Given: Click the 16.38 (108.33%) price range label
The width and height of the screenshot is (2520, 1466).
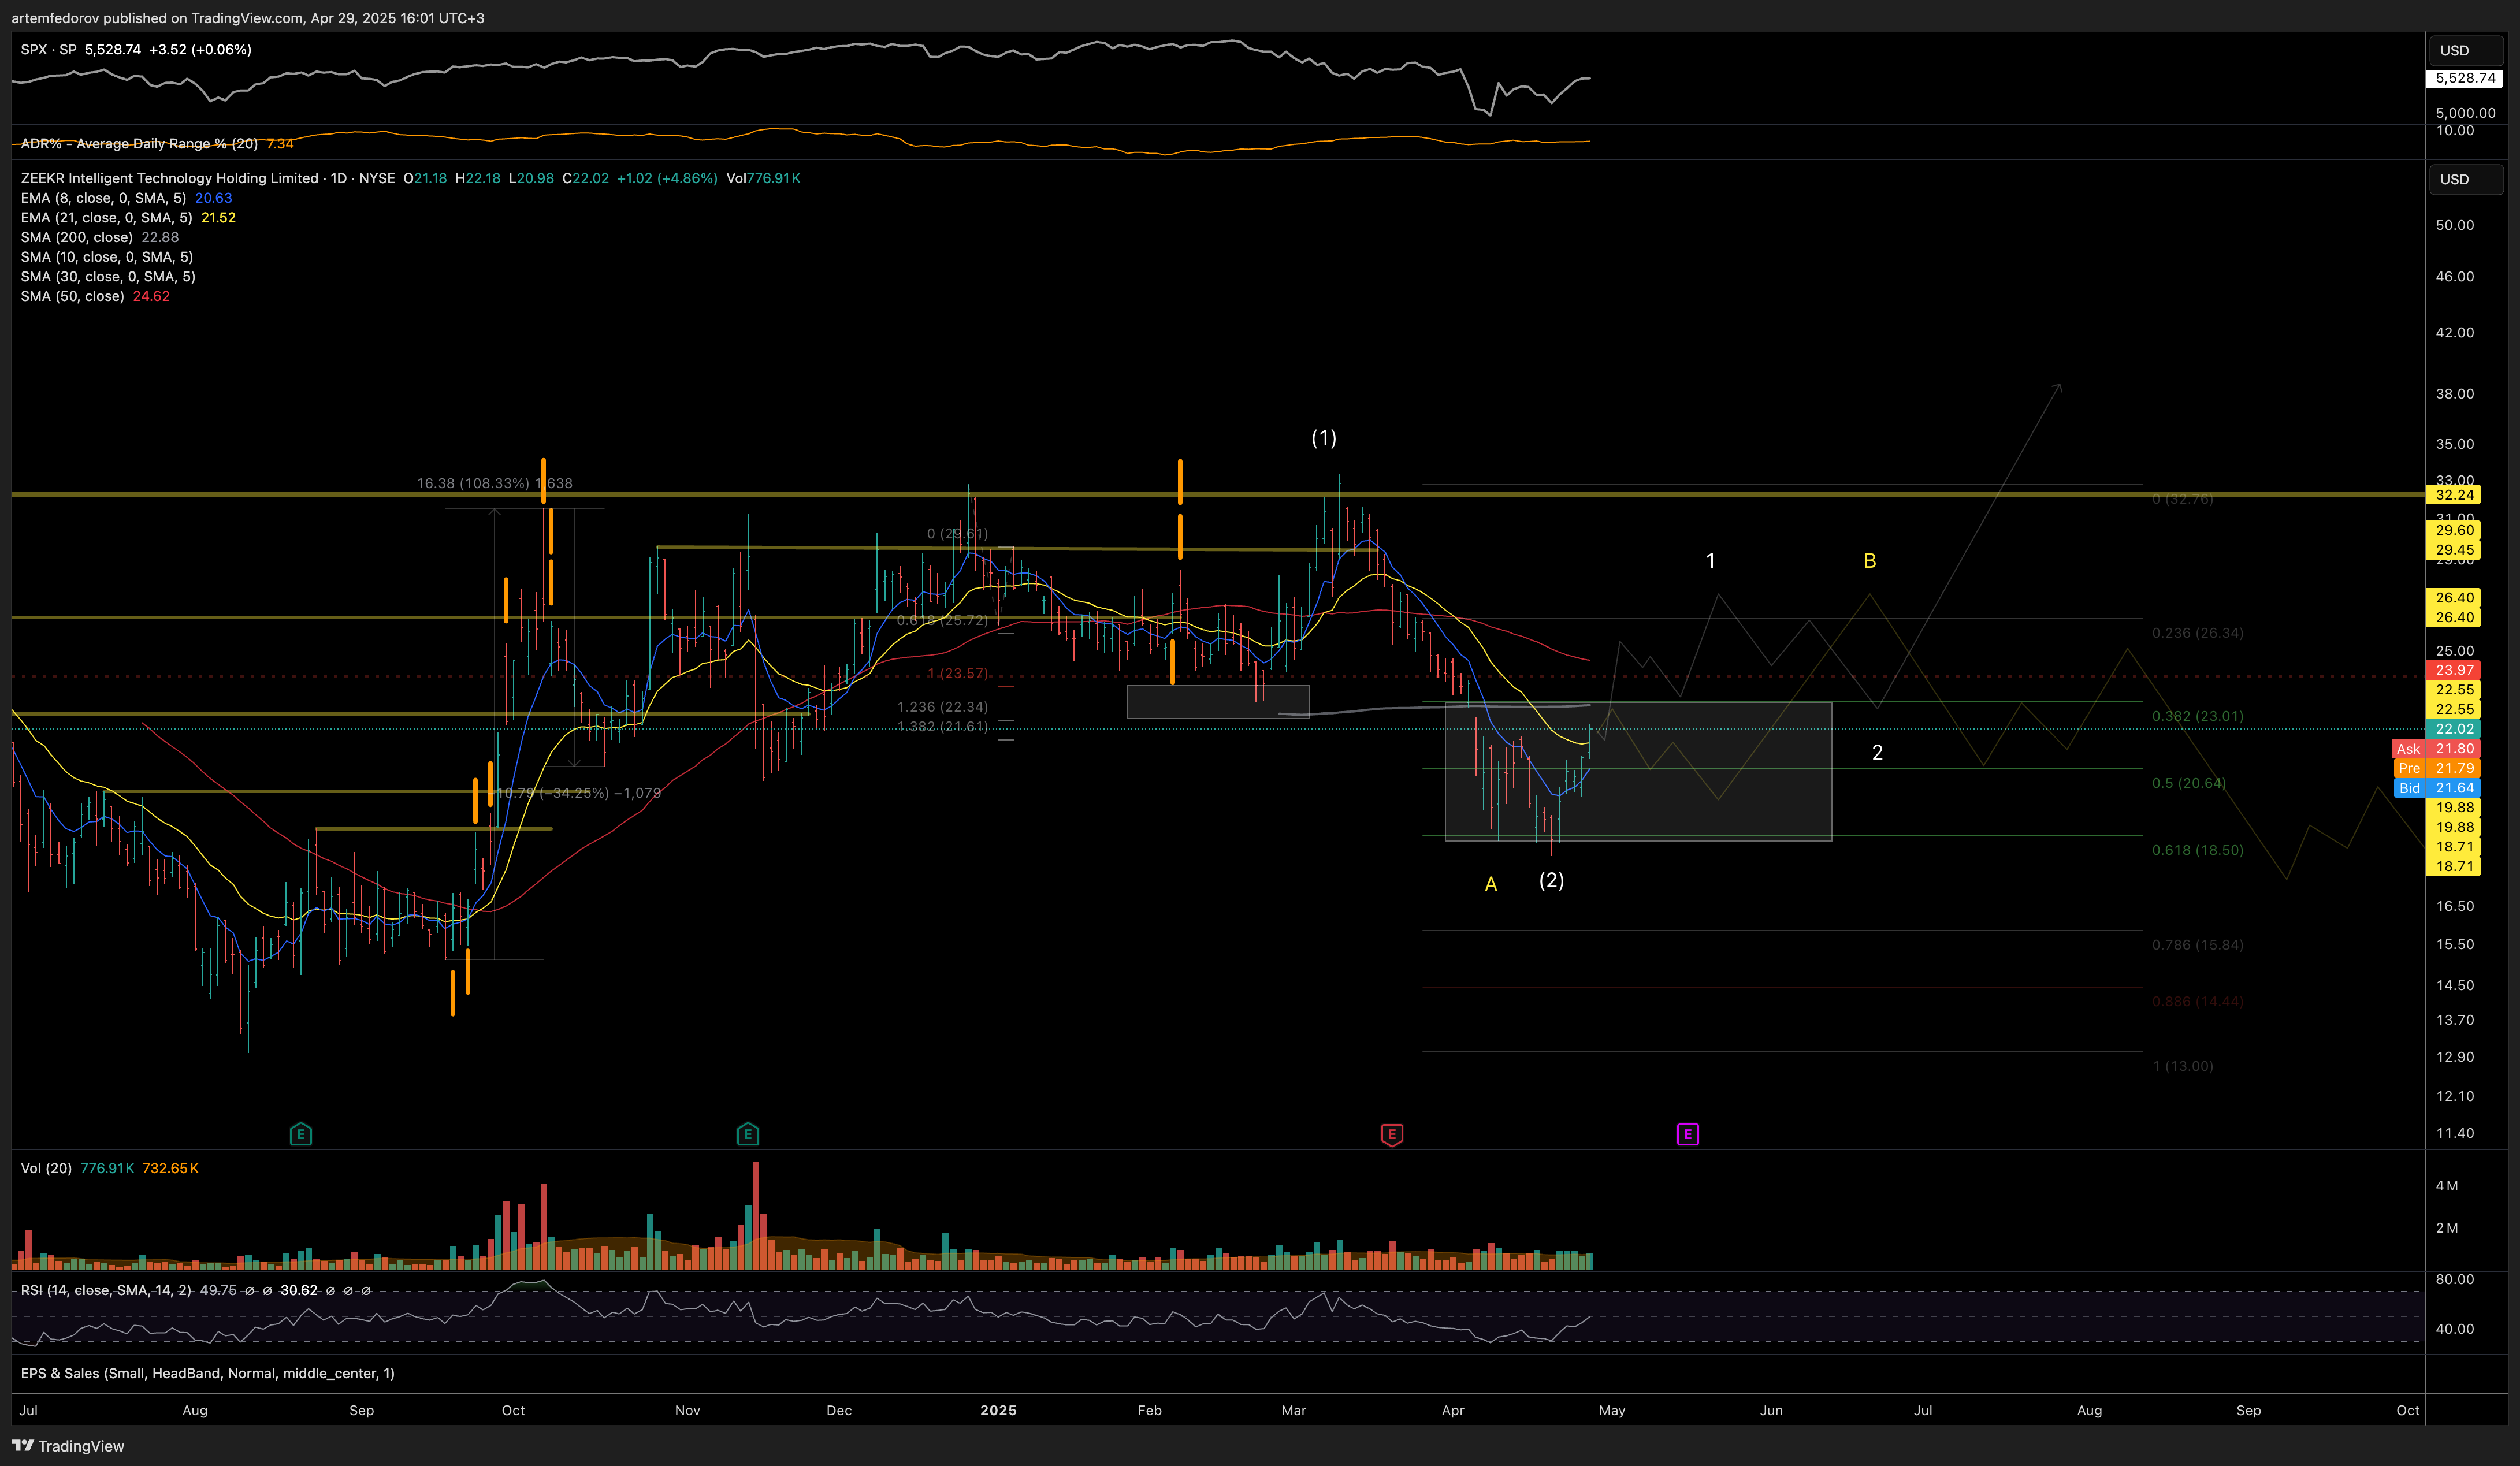Looking at the screenshot, I should point(494,483).
